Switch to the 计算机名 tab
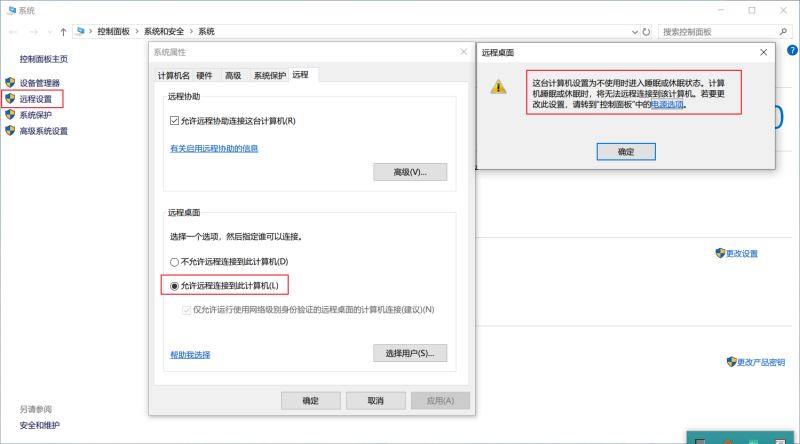The height and width of the screenshot is (444, 800). pos(173,75)
